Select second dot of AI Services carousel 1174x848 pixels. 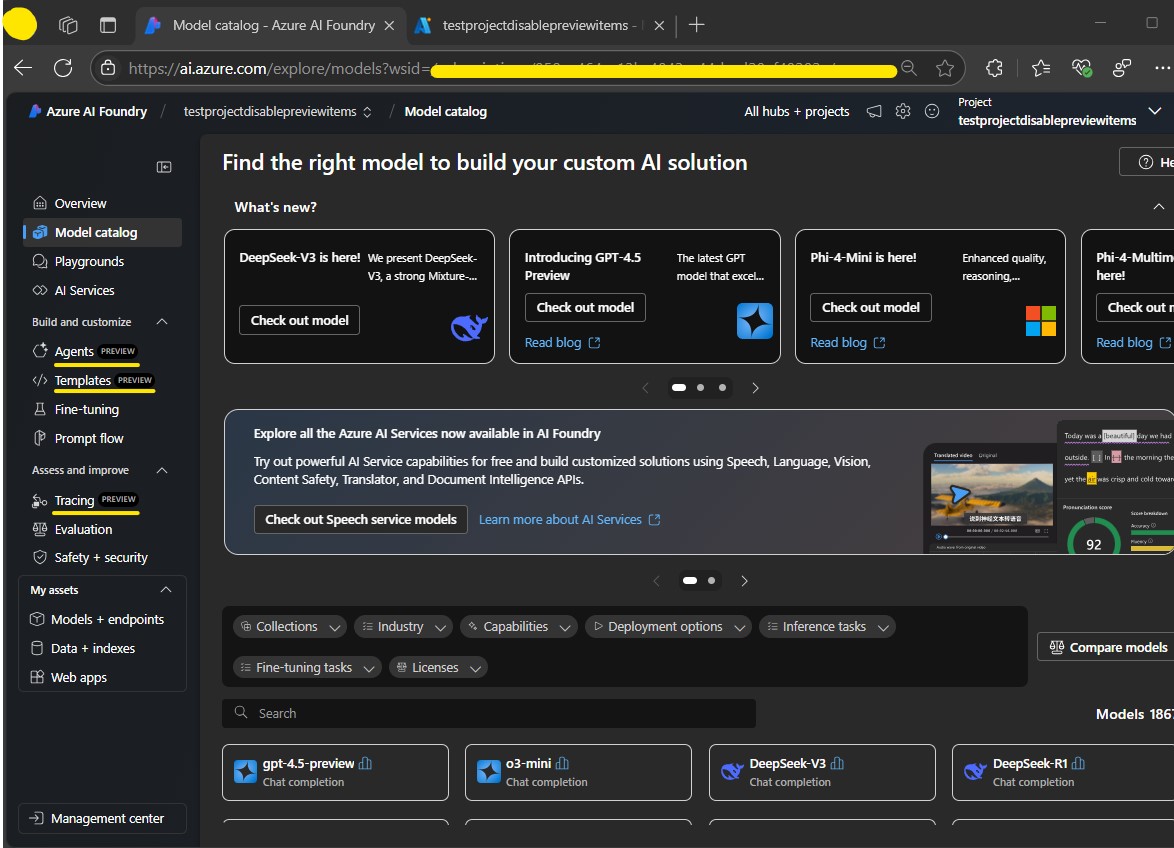pyautogui.click(x=711, y=581)
